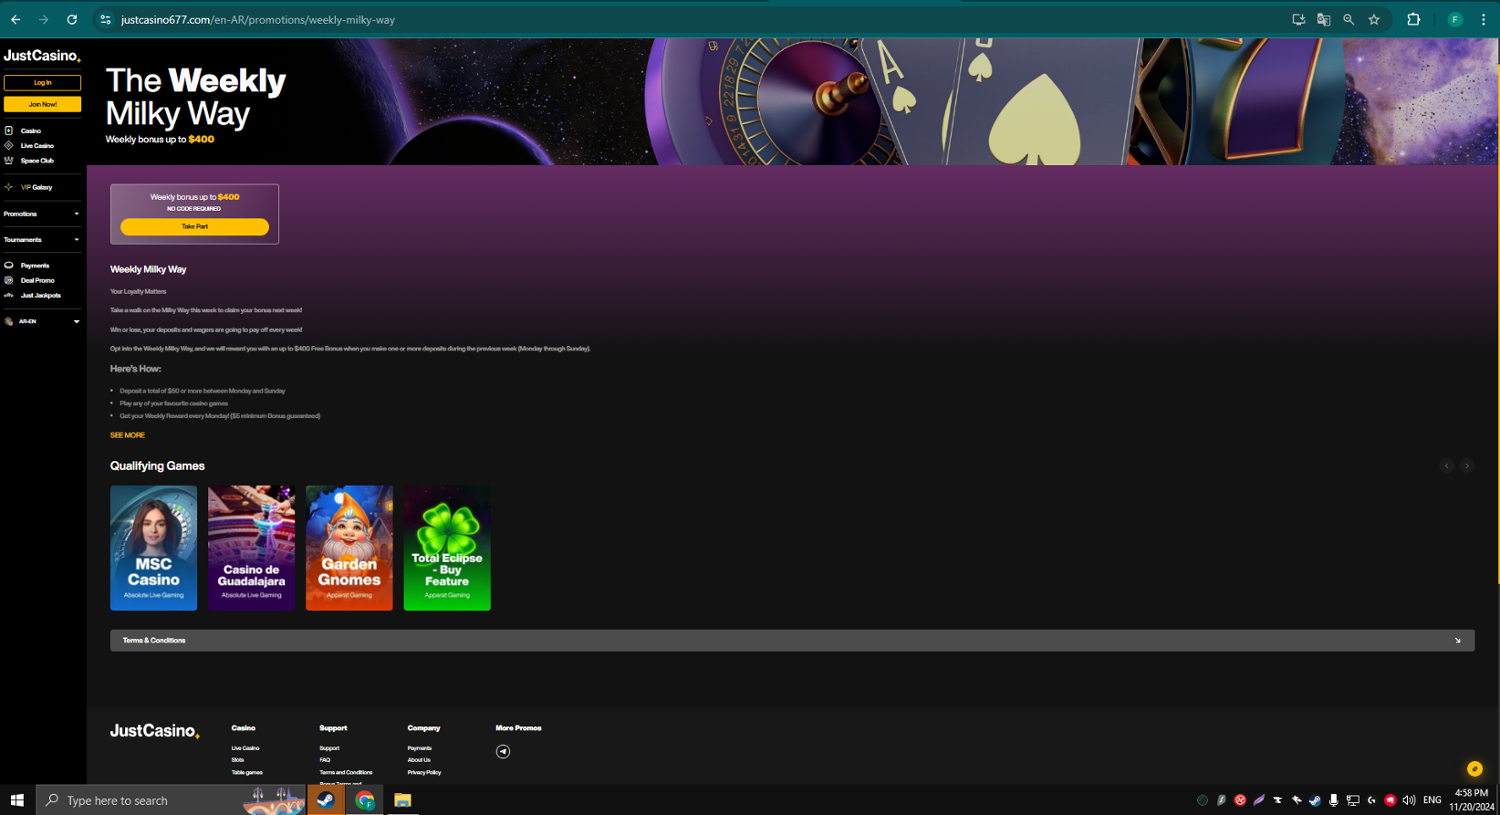Open Chrome from the taskbar
This screenshot has width=1500, height=815.
coord(365,800)
